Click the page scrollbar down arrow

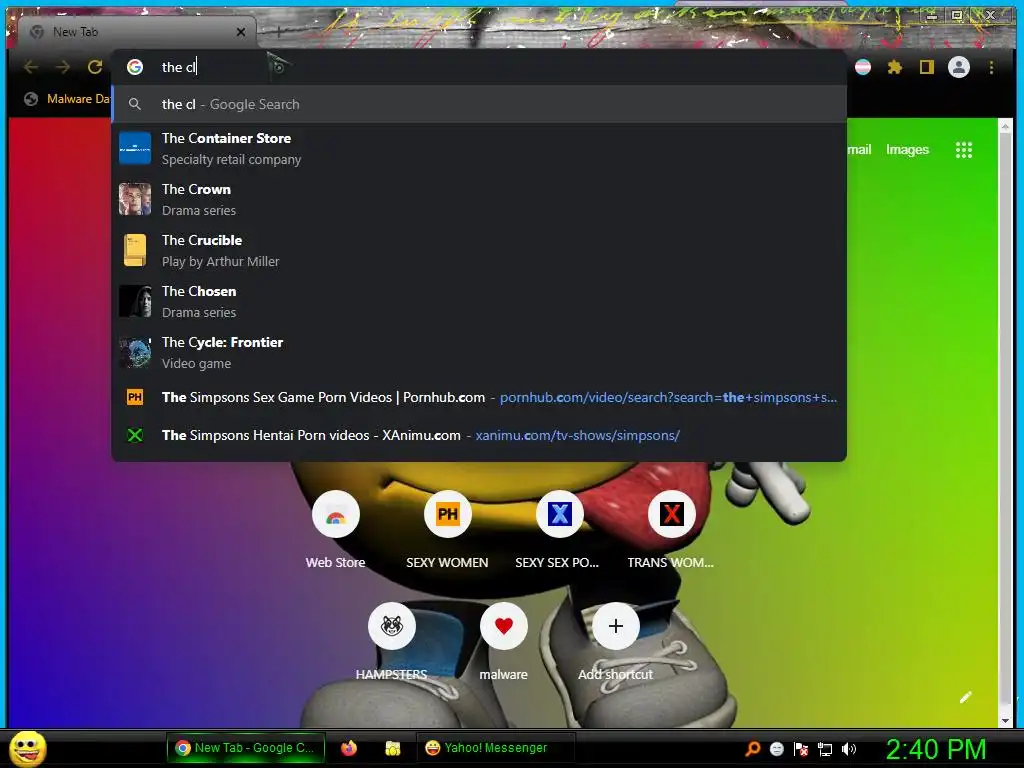coord(1005,721)
